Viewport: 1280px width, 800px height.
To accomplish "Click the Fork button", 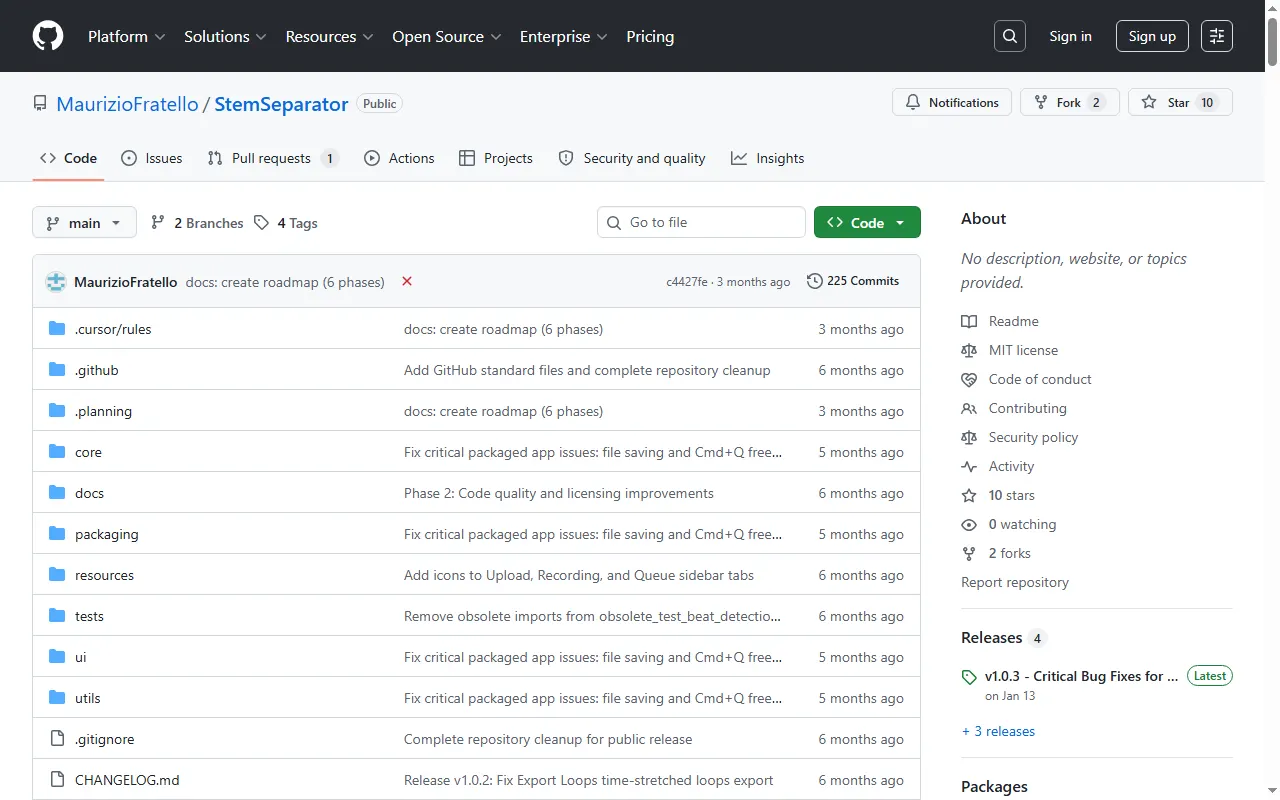I will [1069, 102].
